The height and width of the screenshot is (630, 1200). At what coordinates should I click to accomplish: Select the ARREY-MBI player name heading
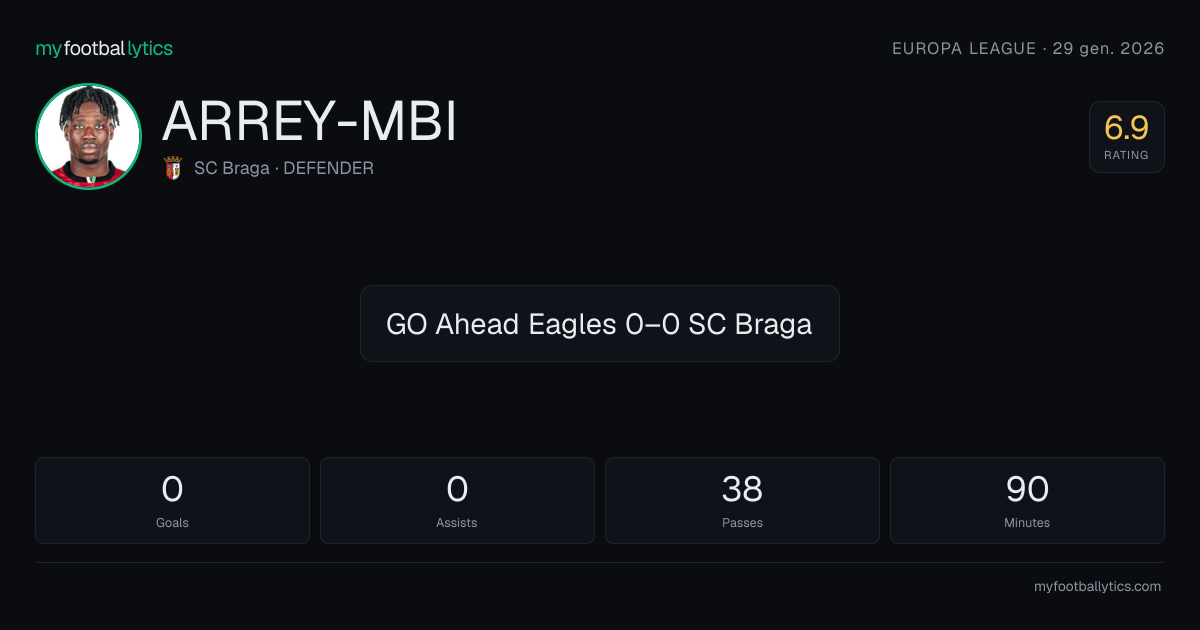coord(309,122)
